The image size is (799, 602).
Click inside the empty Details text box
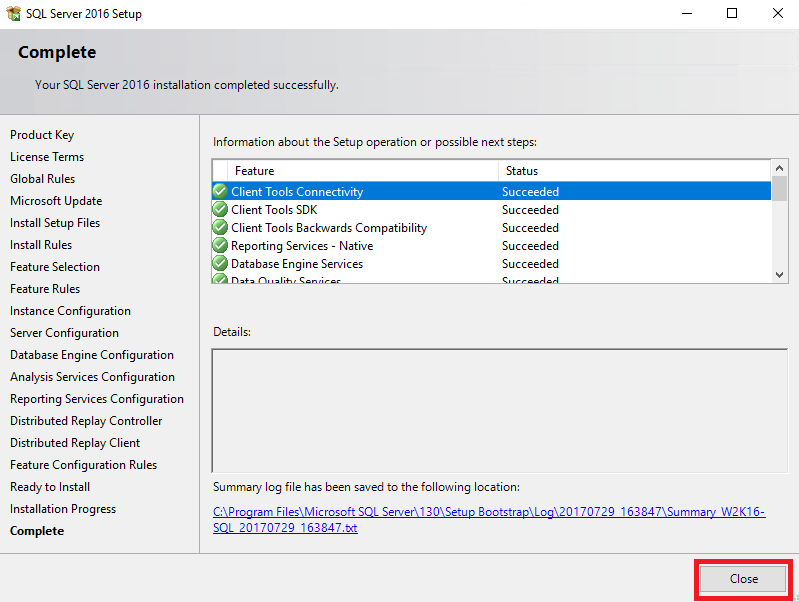click(x=499, y=410)
